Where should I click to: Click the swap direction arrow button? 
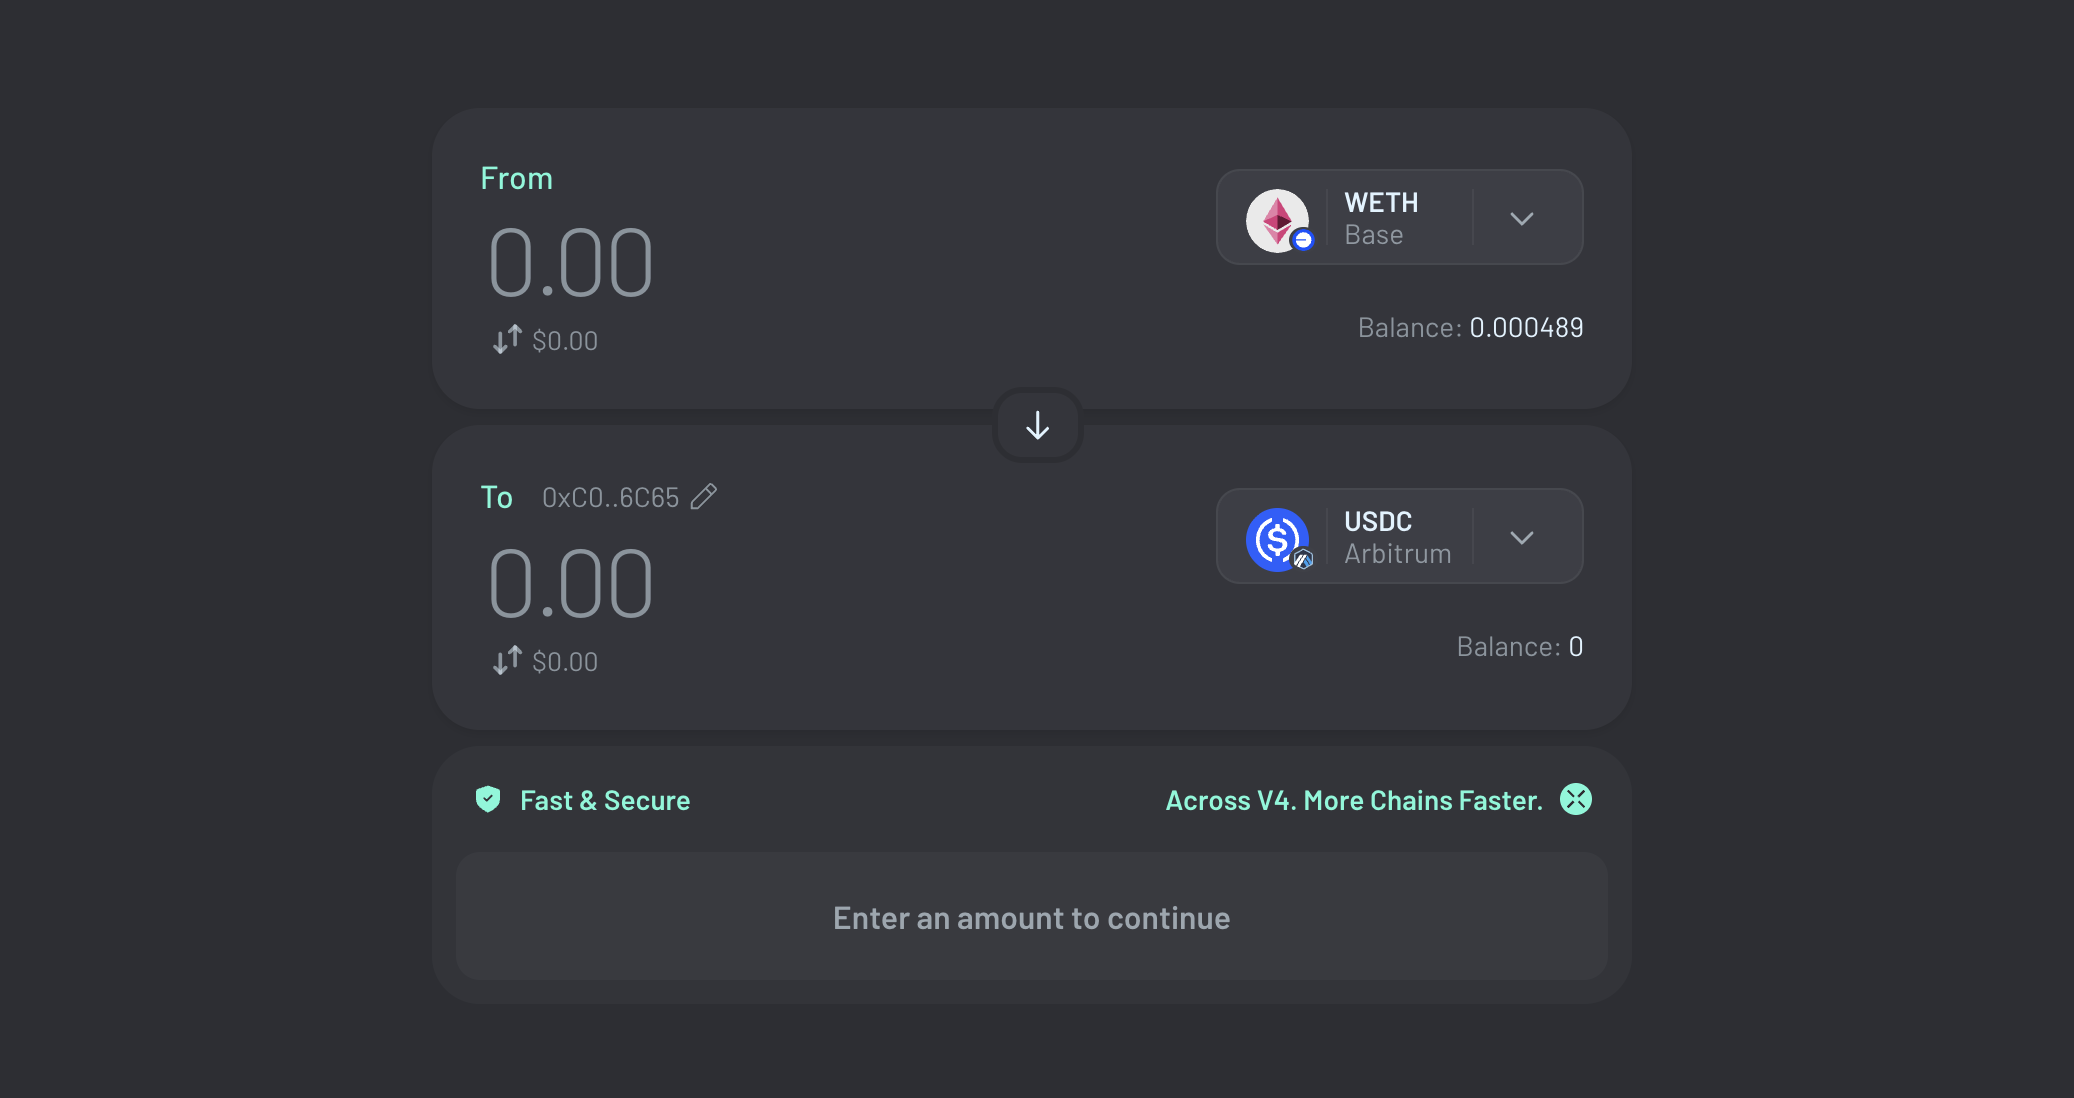coord(1038,426)
